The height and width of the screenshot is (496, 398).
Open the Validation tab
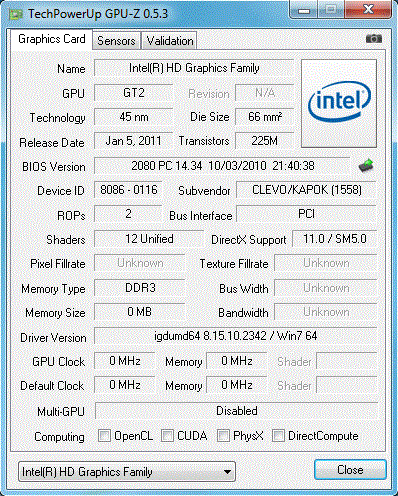170,41
